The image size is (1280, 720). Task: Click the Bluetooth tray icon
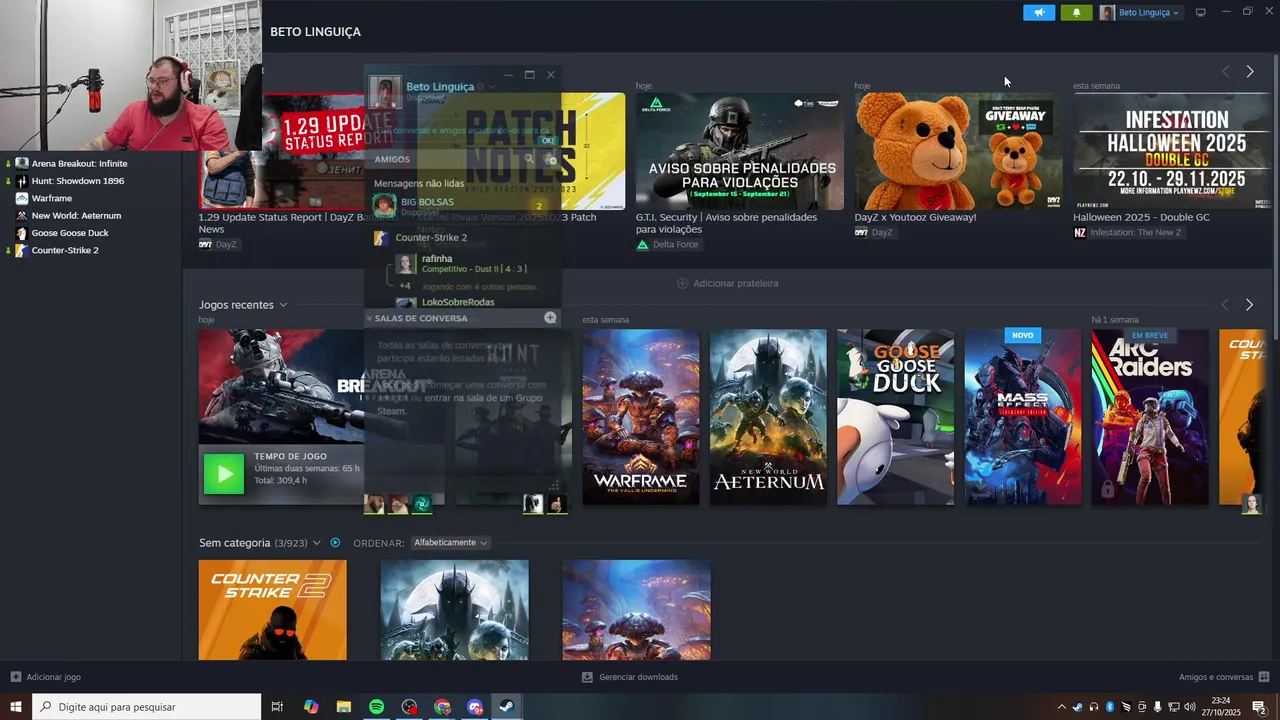click(1109, 707)
